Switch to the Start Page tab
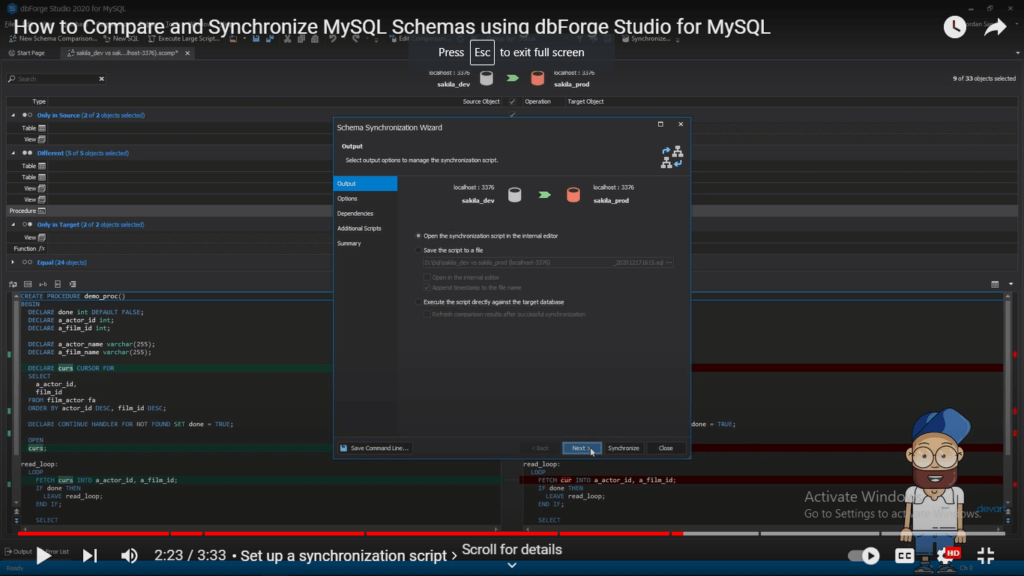The width and height of the screenshot is (1024, 576). pos(27,53)
